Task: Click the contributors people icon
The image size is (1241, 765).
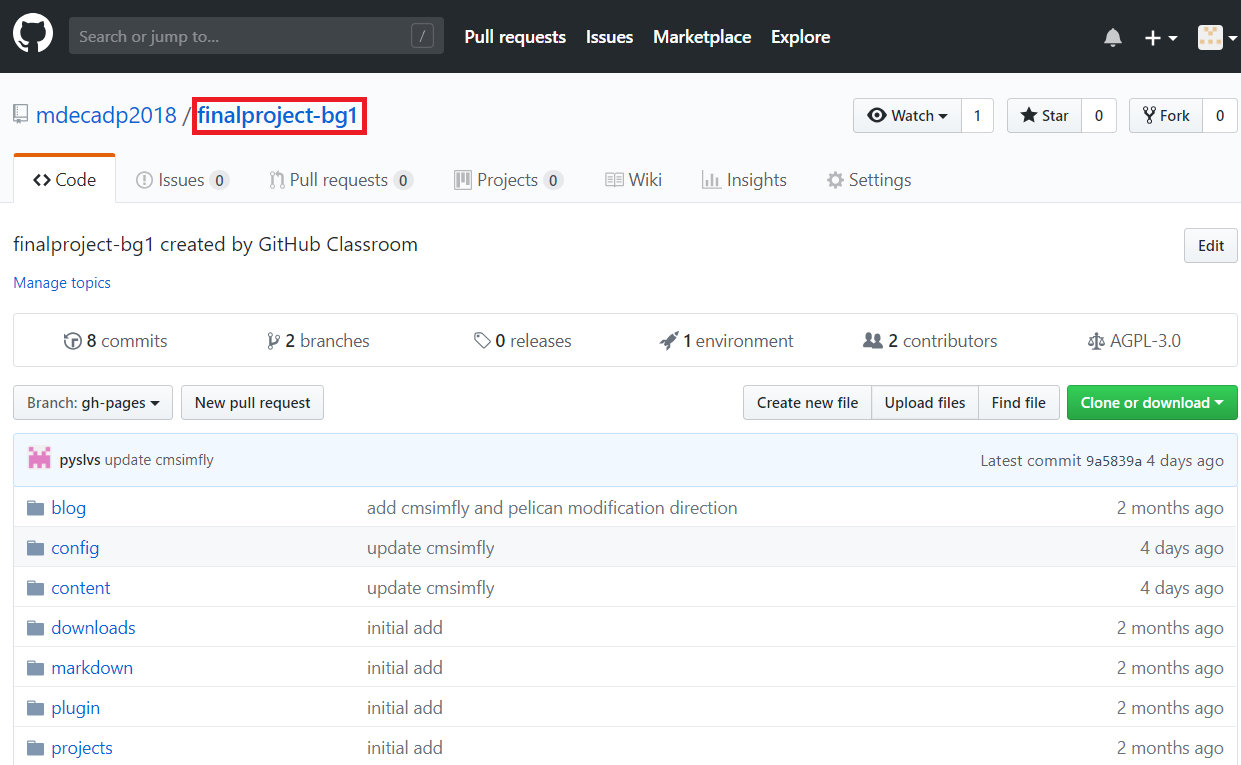Action: 873,341
